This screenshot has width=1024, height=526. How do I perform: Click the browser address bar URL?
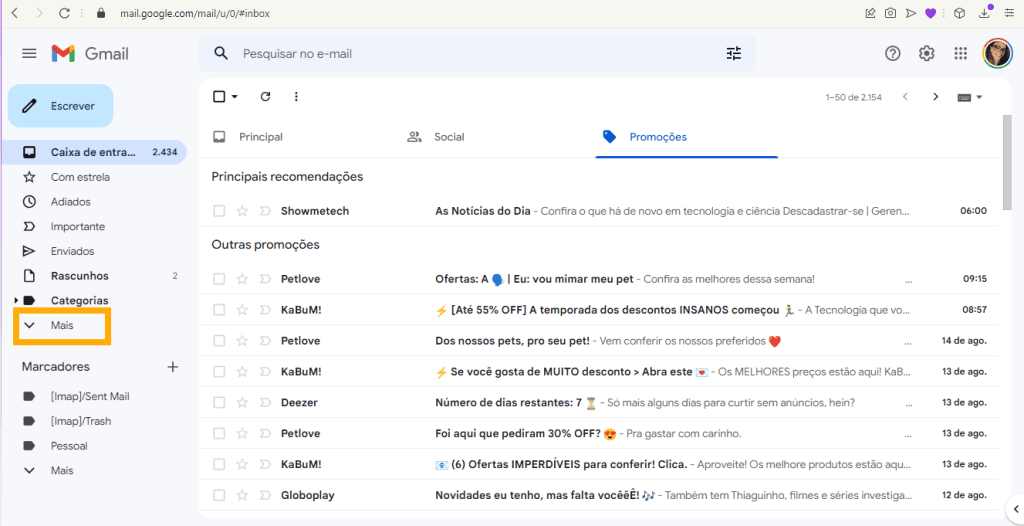[197, 13]
